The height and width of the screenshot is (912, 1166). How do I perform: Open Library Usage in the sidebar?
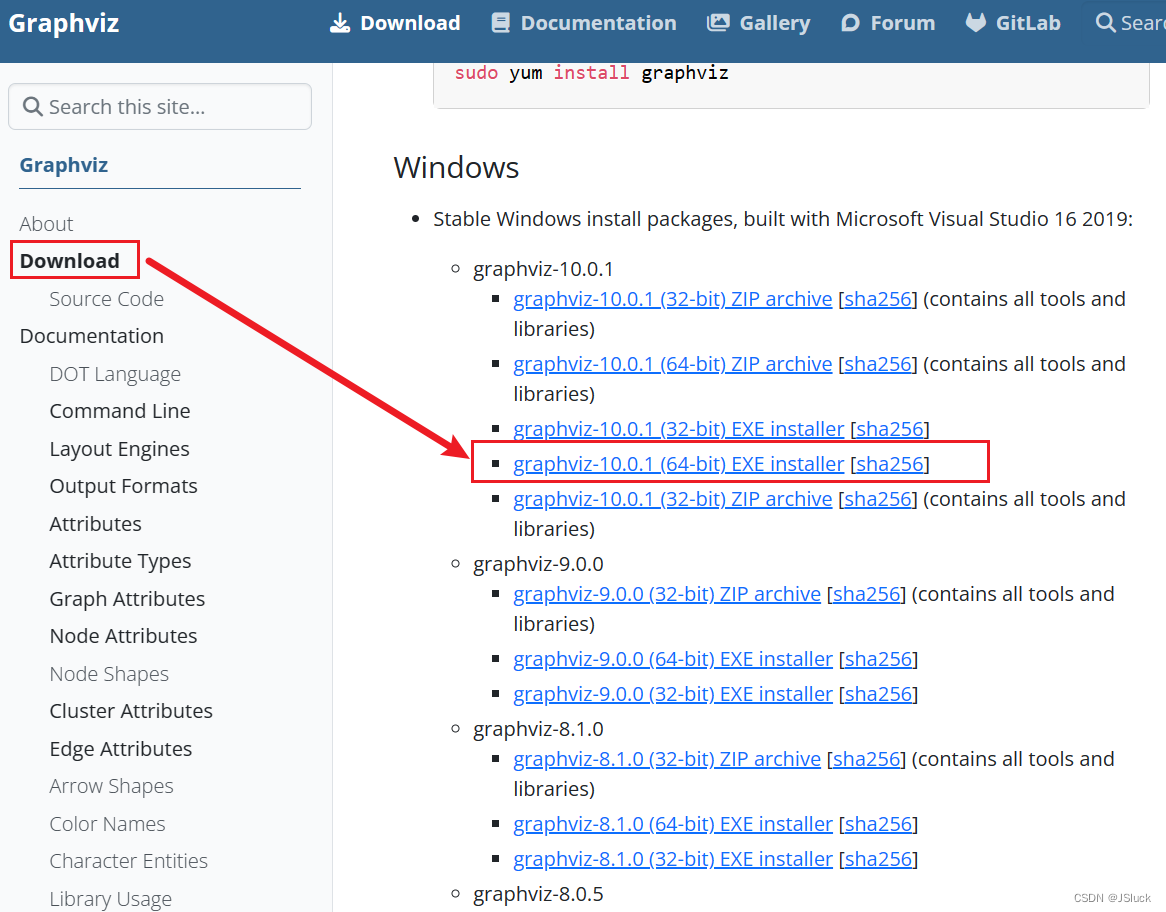(111, 899)
